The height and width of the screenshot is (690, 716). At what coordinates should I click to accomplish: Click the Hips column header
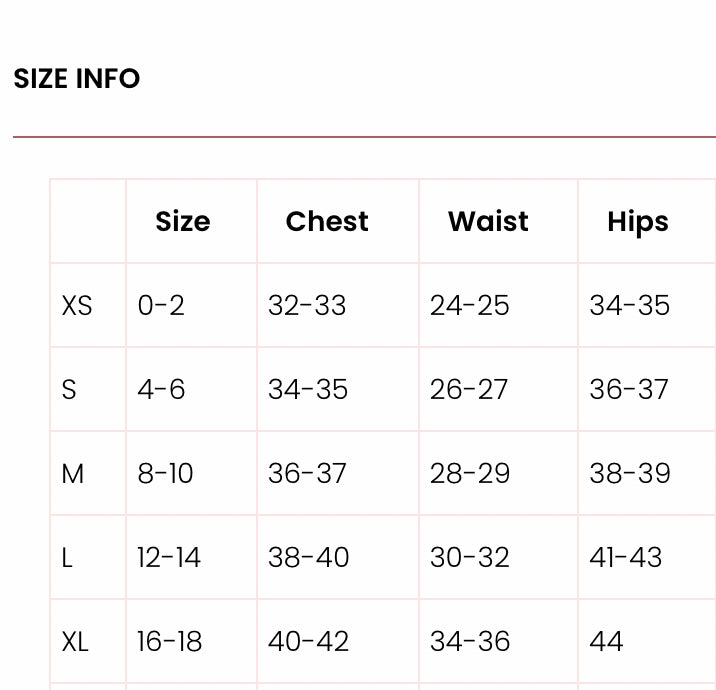(x=638, y=221)
